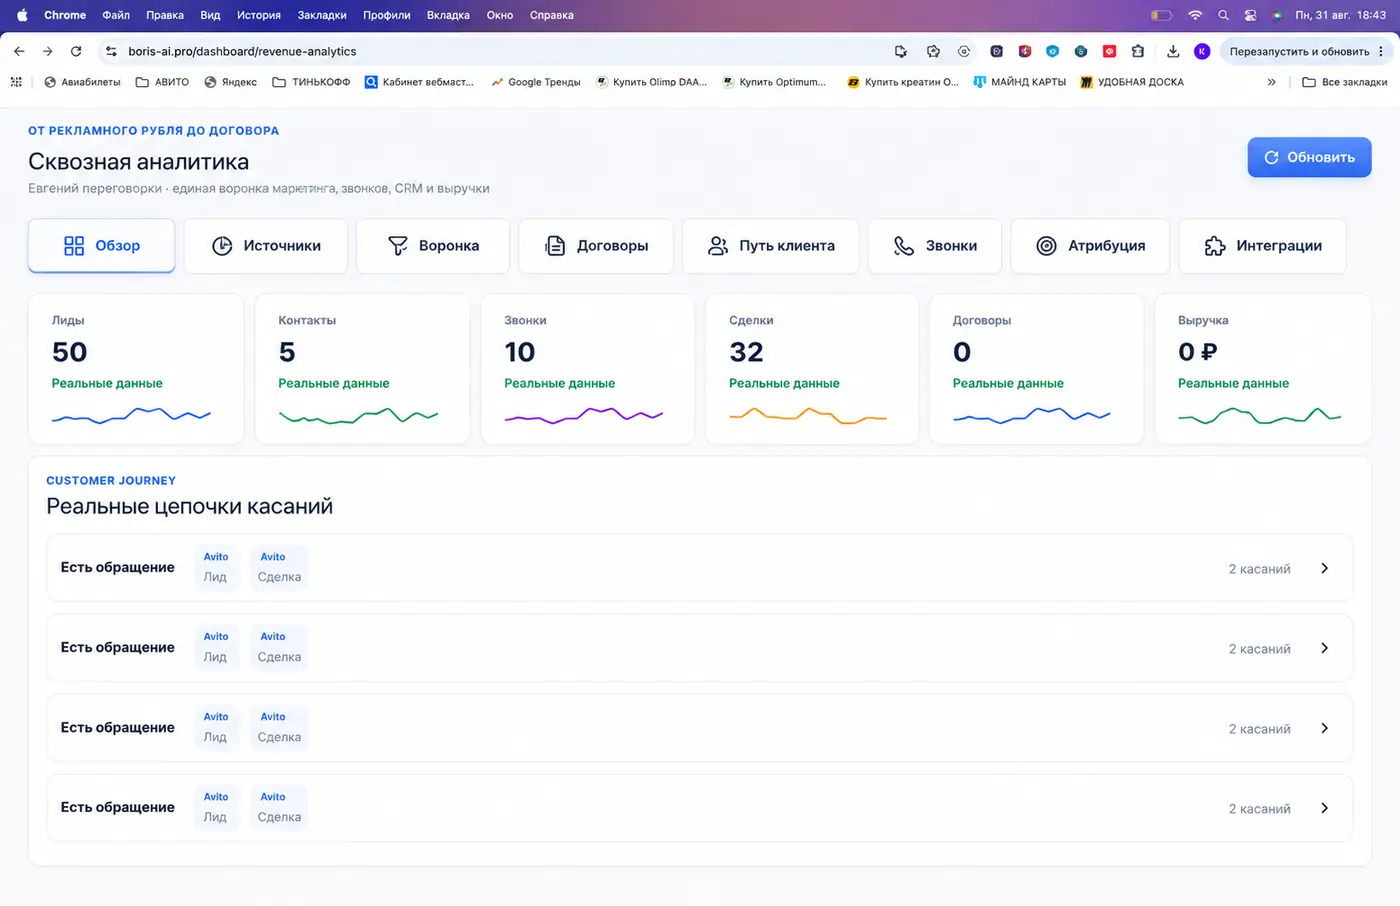Image resolution: width=1400 pixels, height=906 pixels.
Task: Open the Воронка tab
Action: pyautogui.click(x=433, y=246)
